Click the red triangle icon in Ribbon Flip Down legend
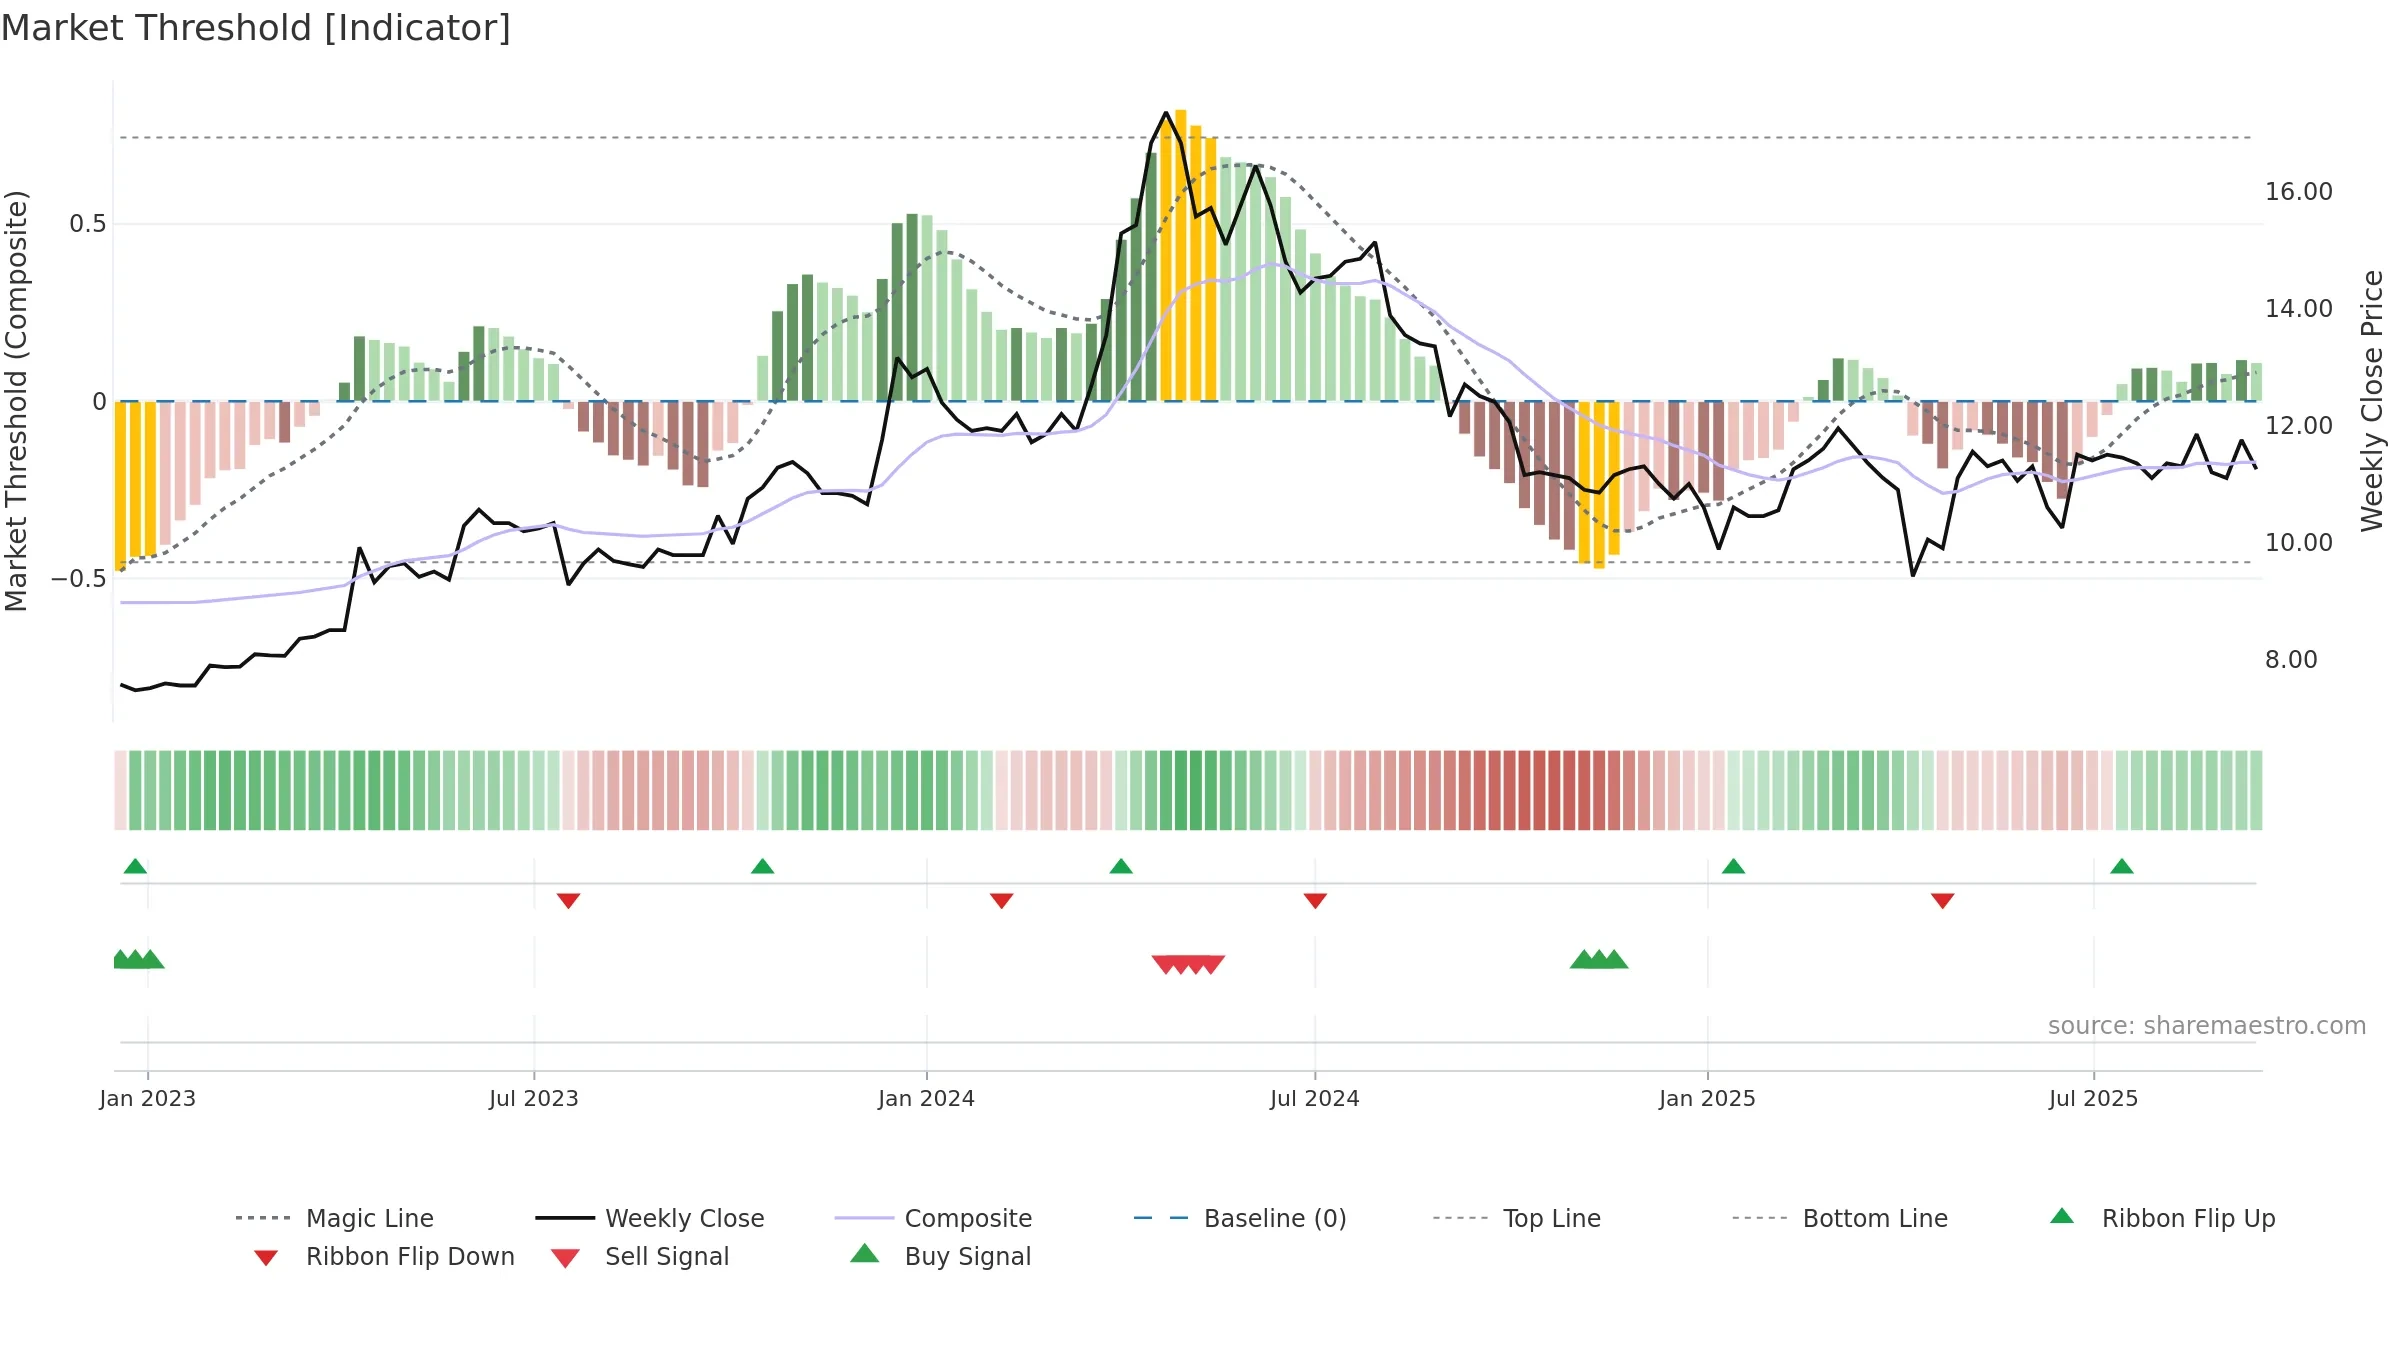2400x1350 pixels. pos(266,1258)
